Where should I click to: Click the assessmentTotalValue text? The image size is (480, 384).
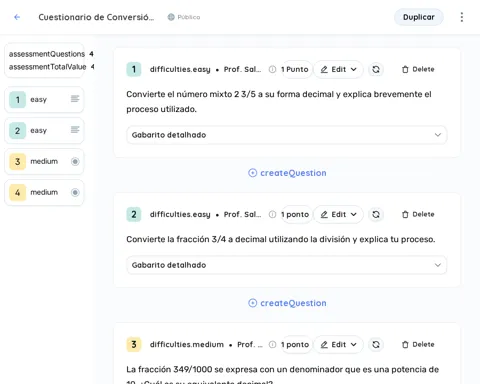51,67
